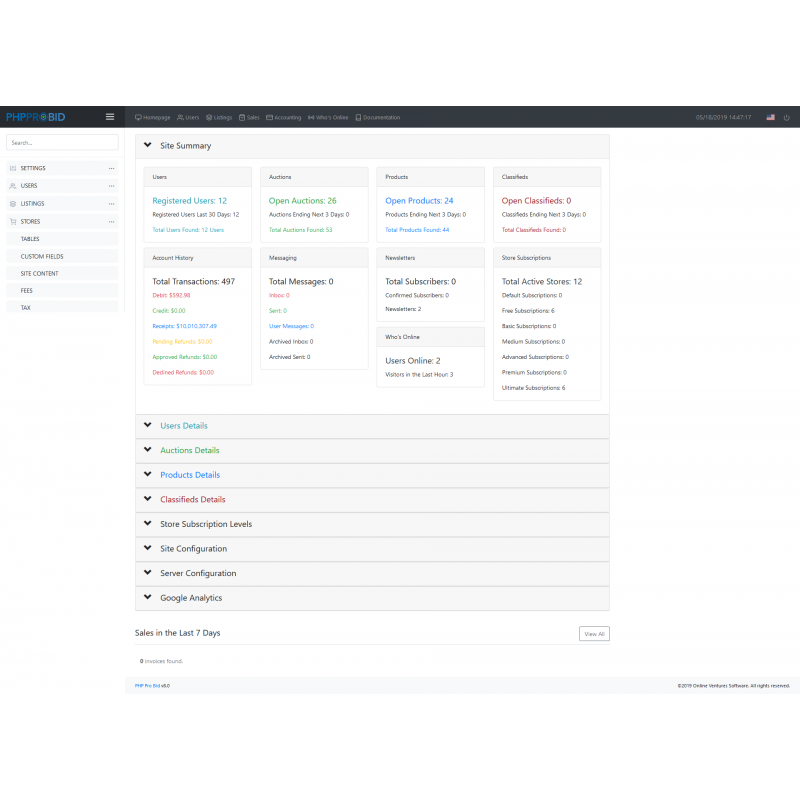Click Total Transactions: 497 text
800x800 pixels.
(x=193, y=281)
